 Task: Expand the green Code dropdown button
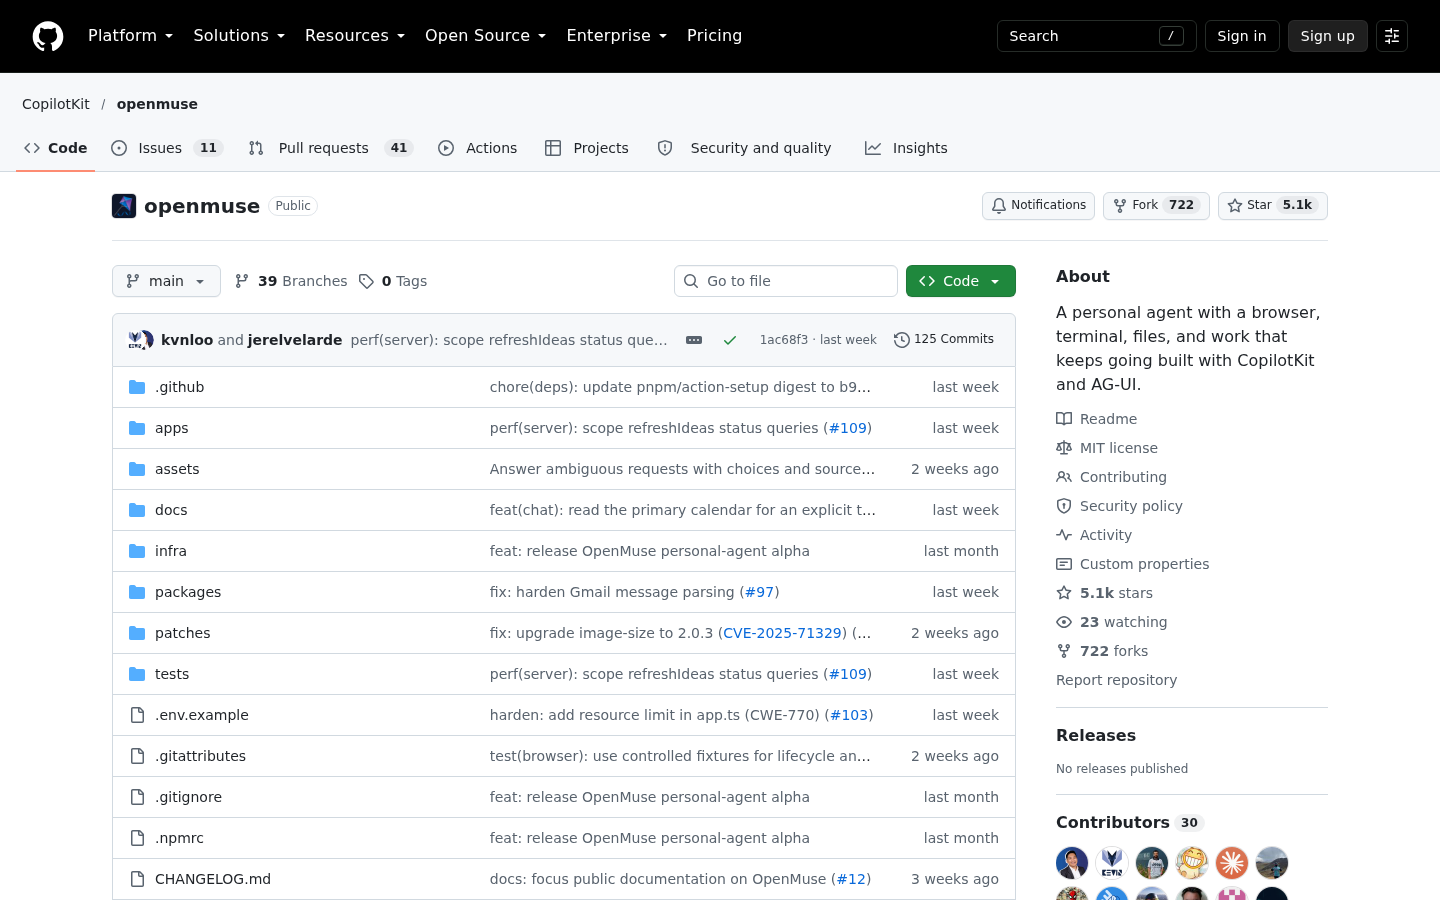tap(961, 281)
